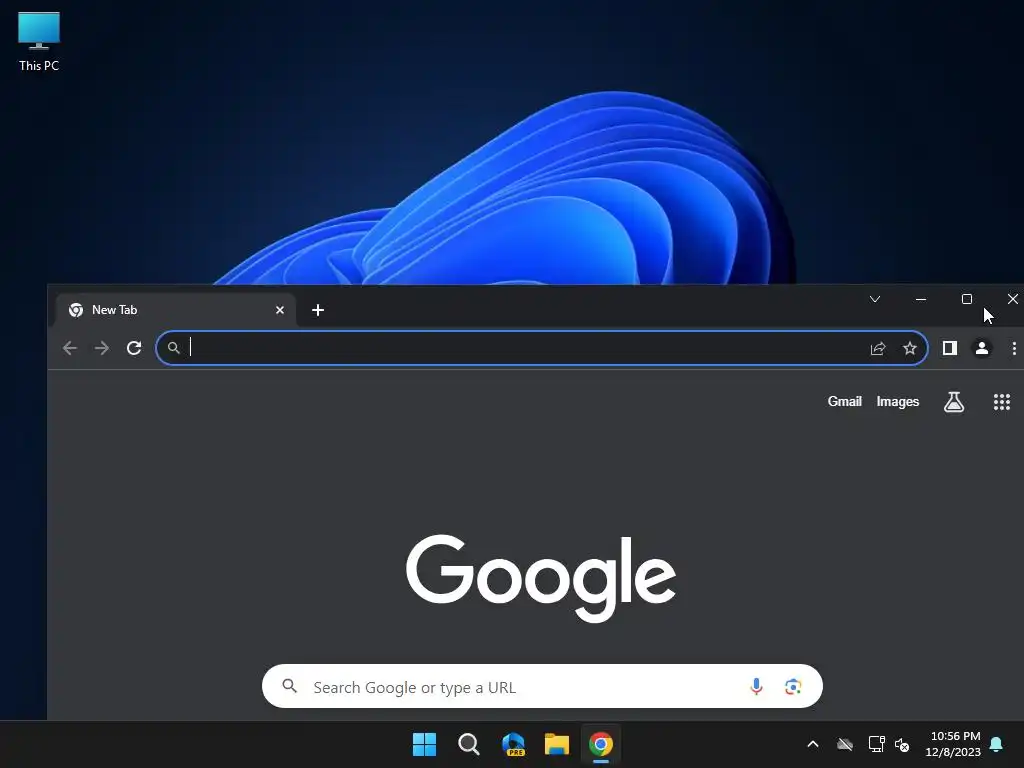Go back using the back arrow
The height and width of the screenshot is (768, 1024).
70,348
